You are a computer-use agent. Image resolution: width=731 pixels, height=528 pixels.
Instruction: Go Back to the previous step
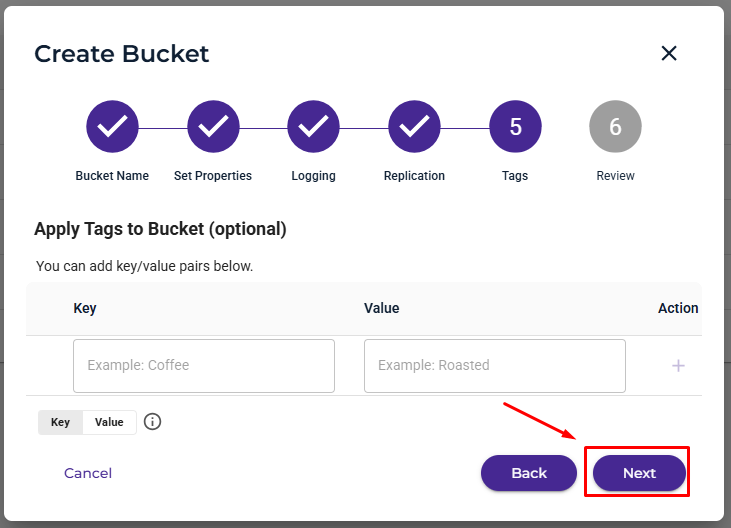pyautogui.click(x=529, y=473)
